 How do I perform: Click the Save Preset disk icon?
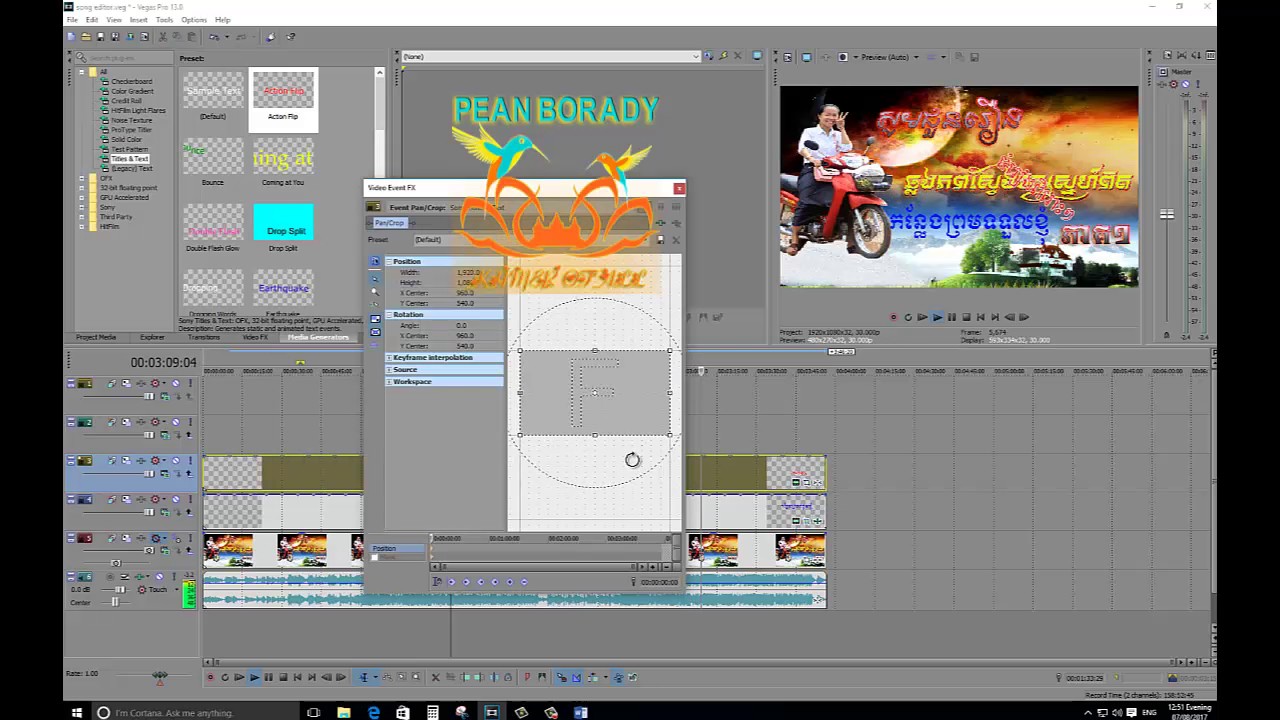point(660,240)
